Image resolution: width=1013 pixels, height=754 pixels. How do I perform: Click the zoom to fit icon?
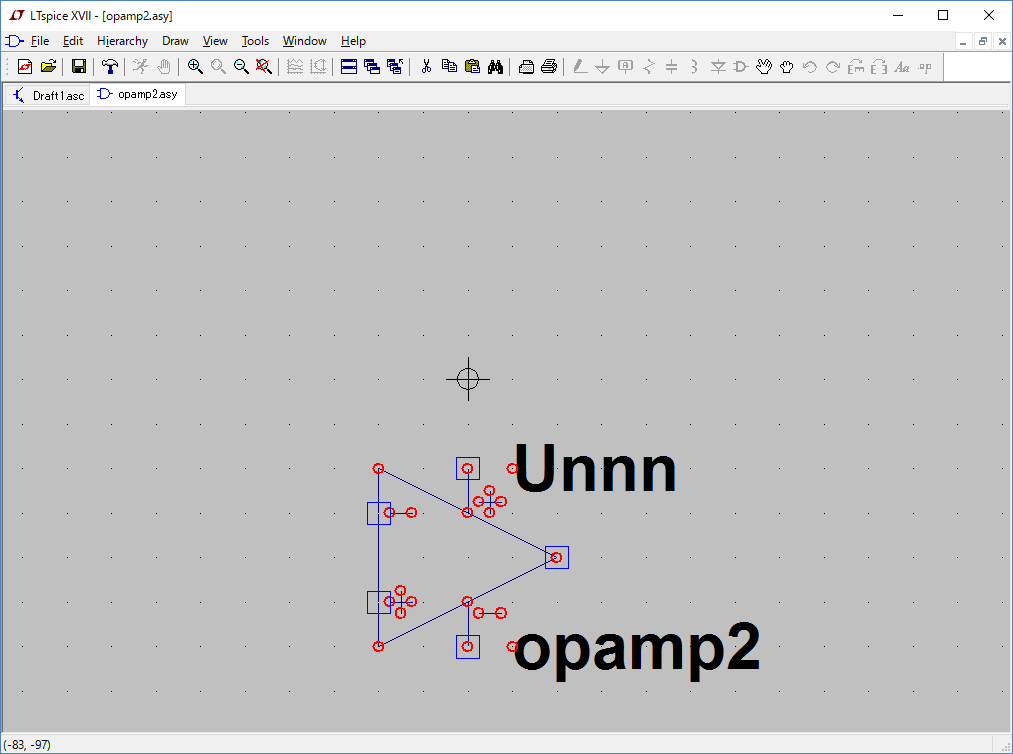[263, 67]
